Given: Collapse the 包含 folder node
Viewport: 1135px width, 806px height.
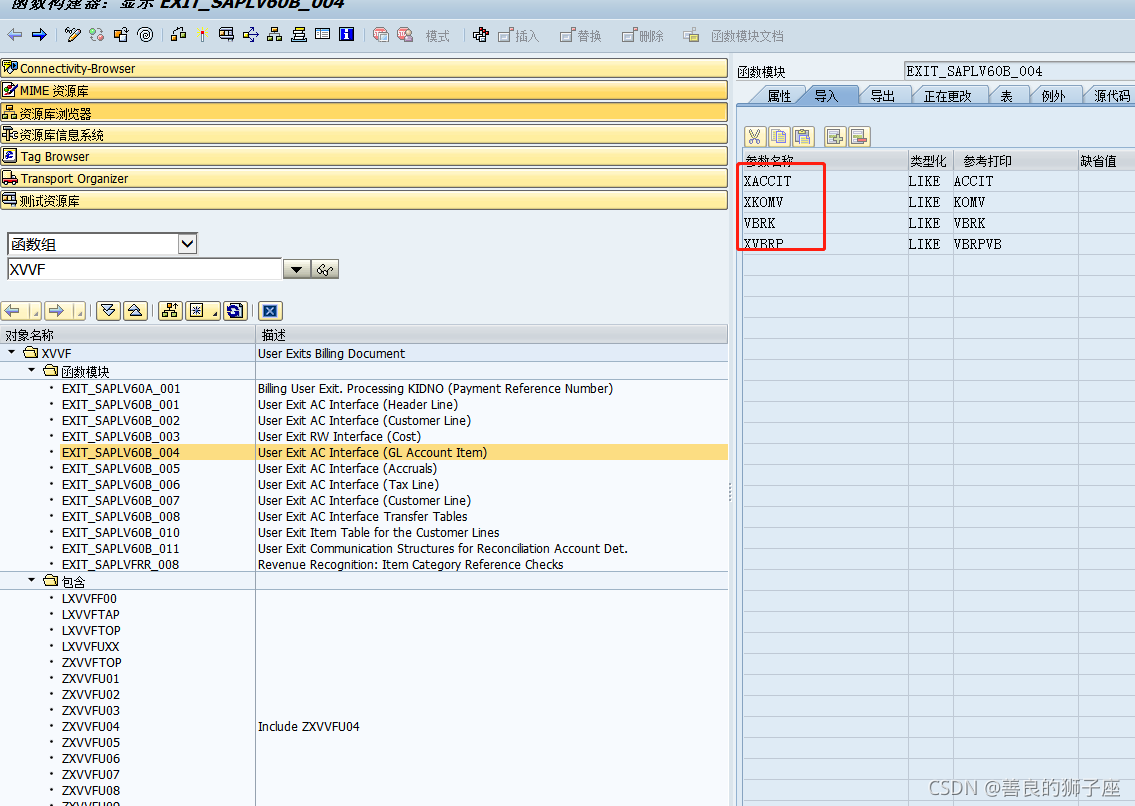Looking at the screenshot, I should [31, 580].
